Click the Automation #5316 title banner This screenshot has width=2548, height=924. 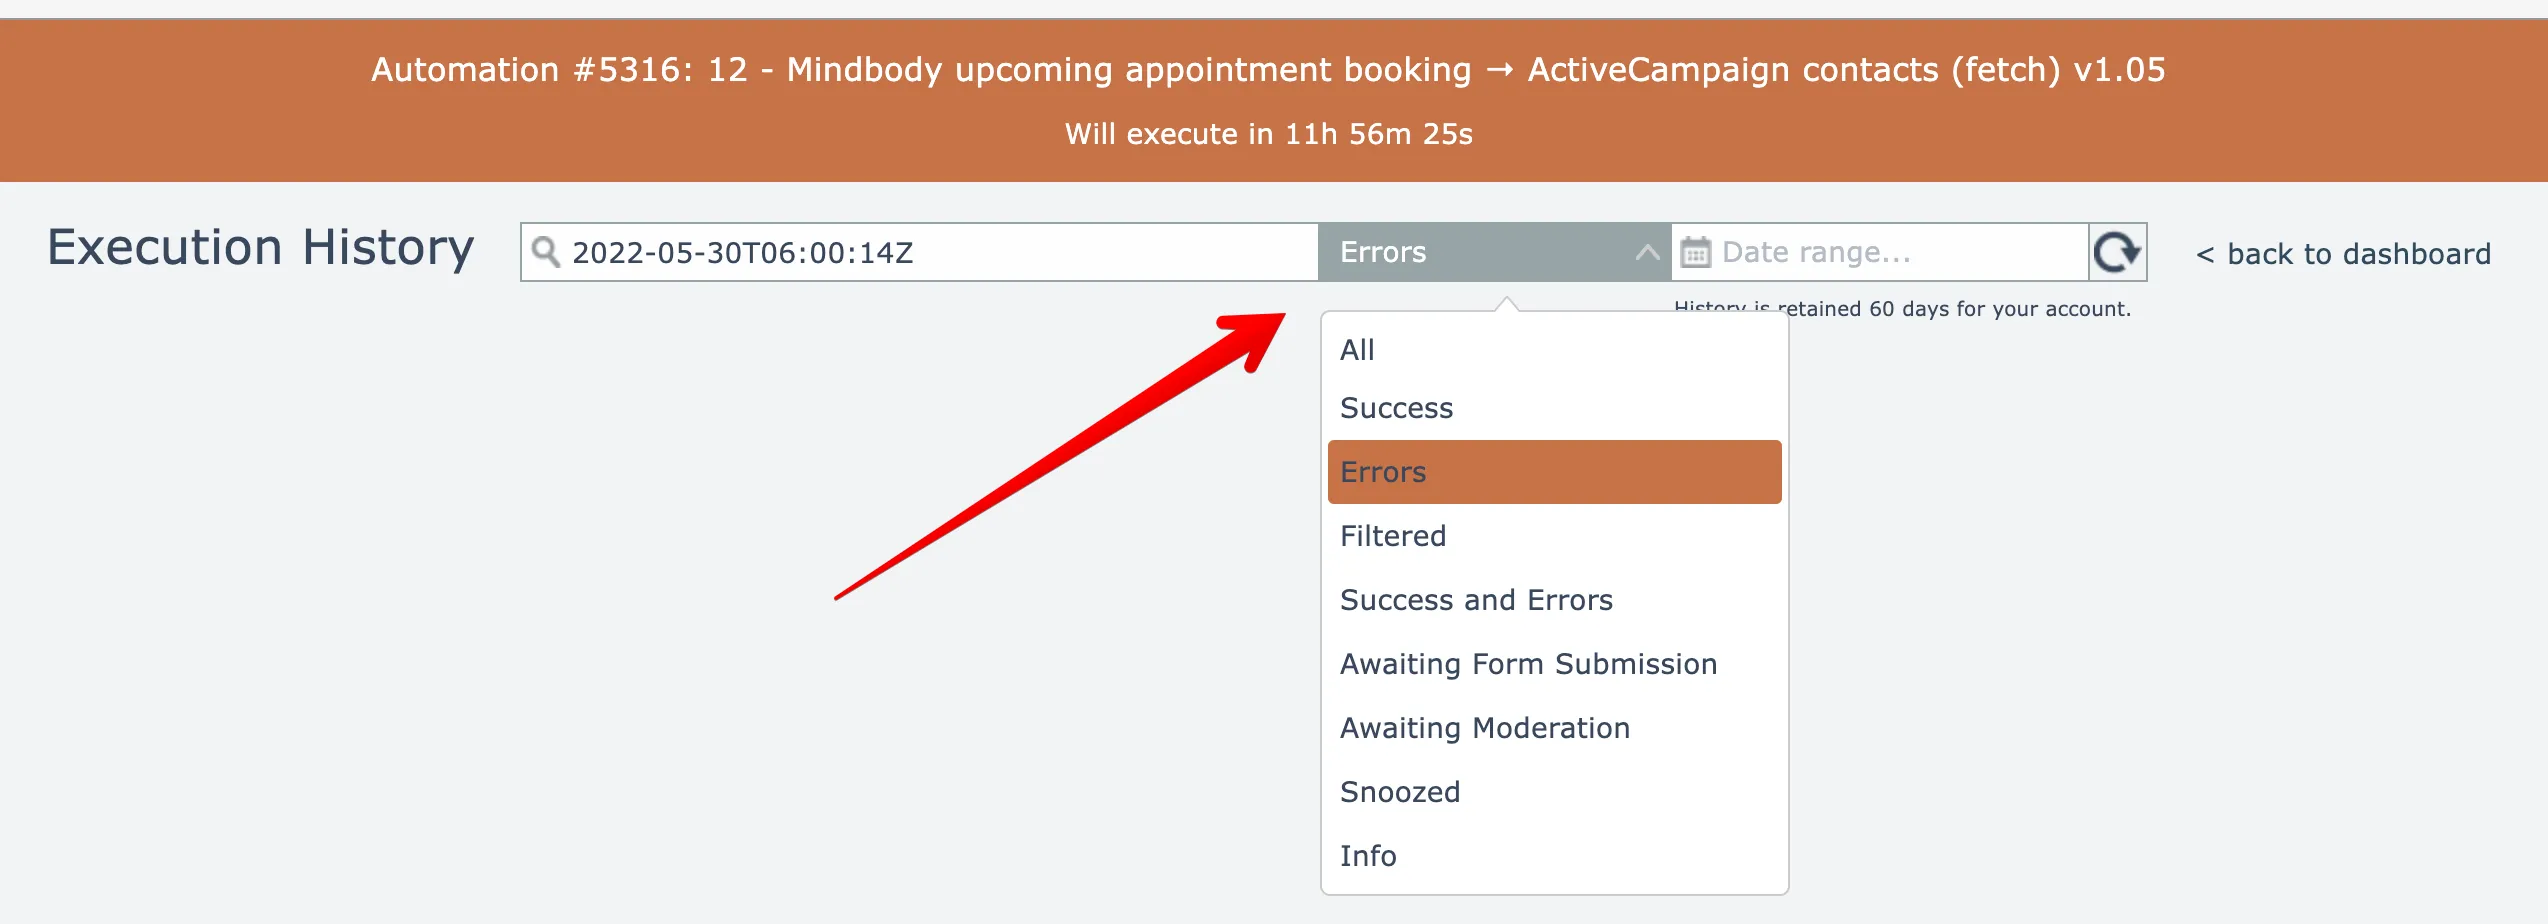1268,70
